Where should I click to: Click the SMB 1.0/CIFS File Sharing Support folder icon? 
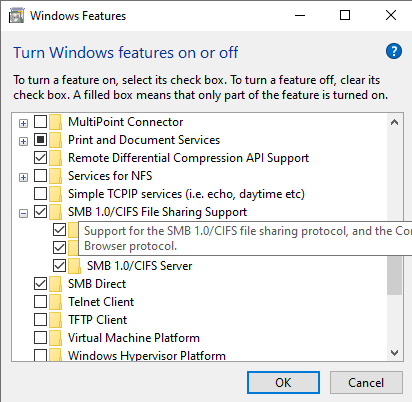55,212
